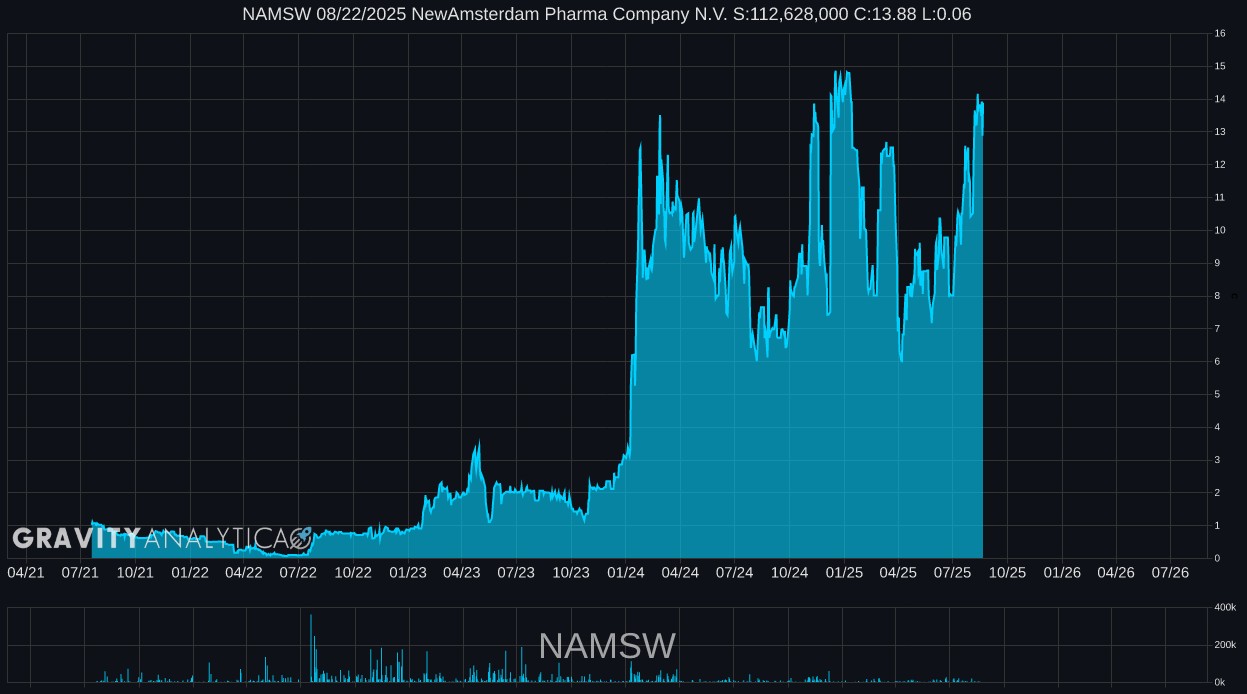Pick price axis label 13
Image resolution: width=1247 pixels, height=694 pixels.
[x=1220, y=132]
